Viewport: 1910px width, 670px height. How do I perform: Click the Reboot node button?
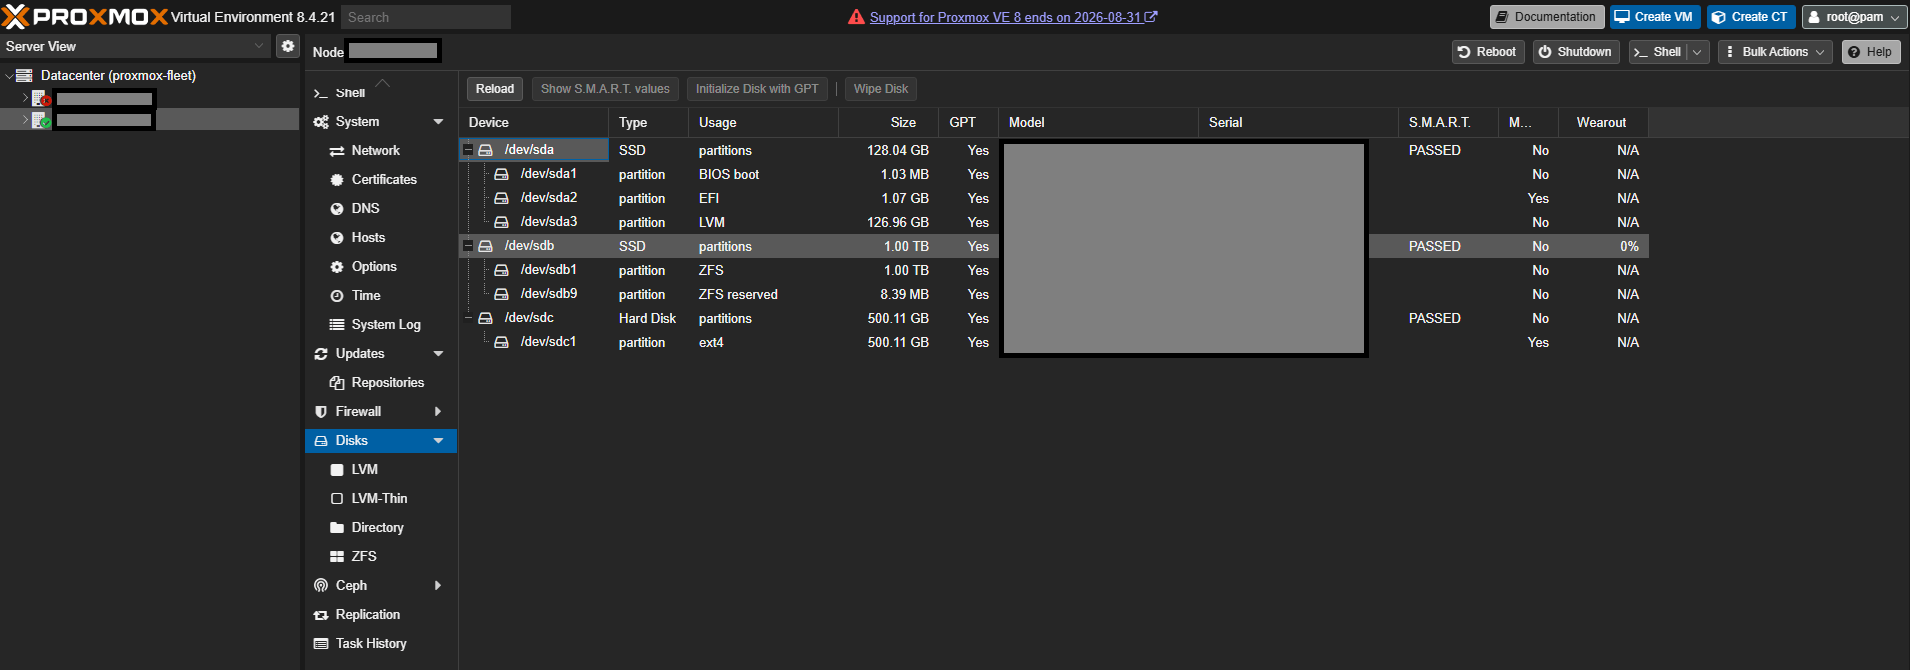tap(1488, 52)
